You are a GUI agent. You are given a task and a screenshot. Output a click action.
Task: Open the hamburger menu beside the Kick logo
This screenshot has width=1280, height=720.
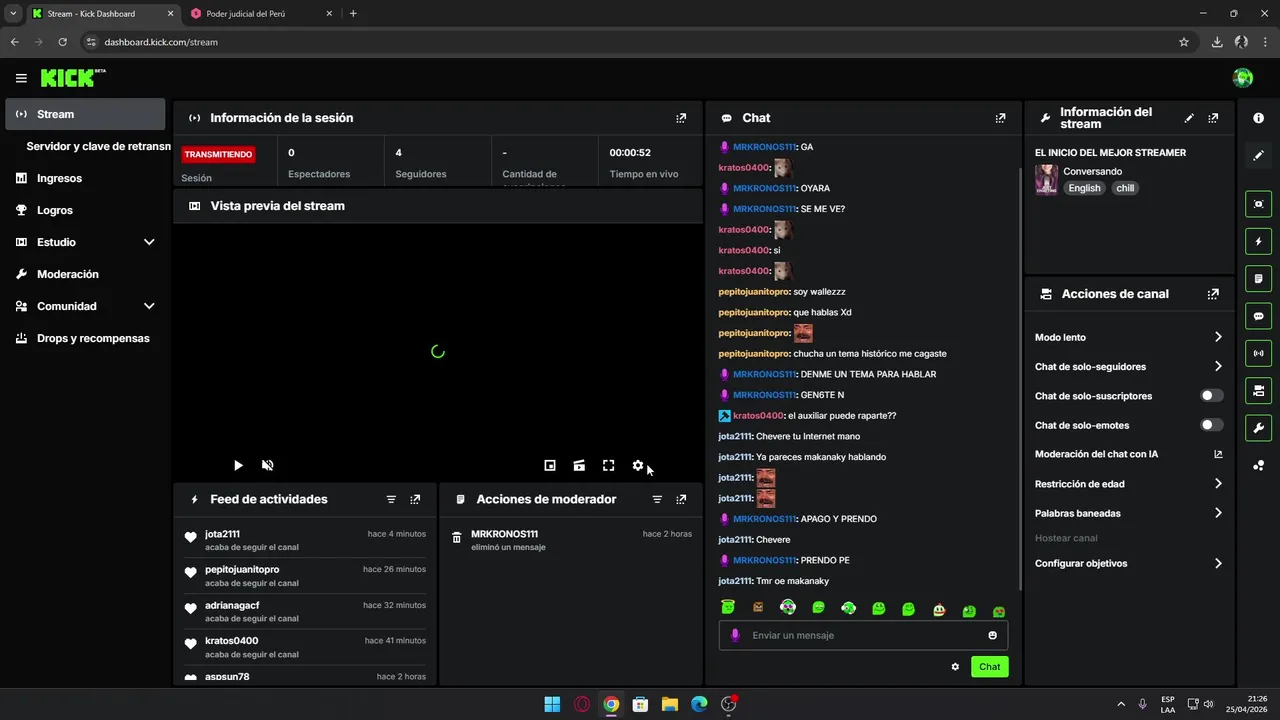pyautogui.click(x=21, y=78)
